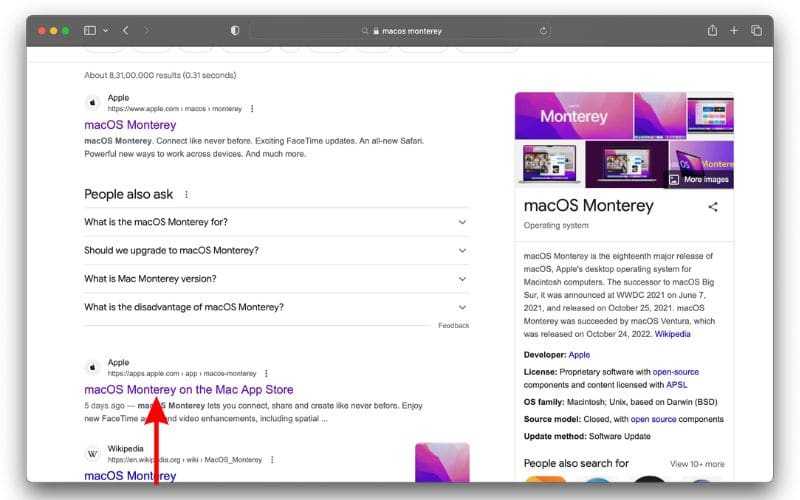This screenshot has height=500, width=800.
Task: Expand "Should we upgrade to macOS Monterey?"
Action: 462,251
